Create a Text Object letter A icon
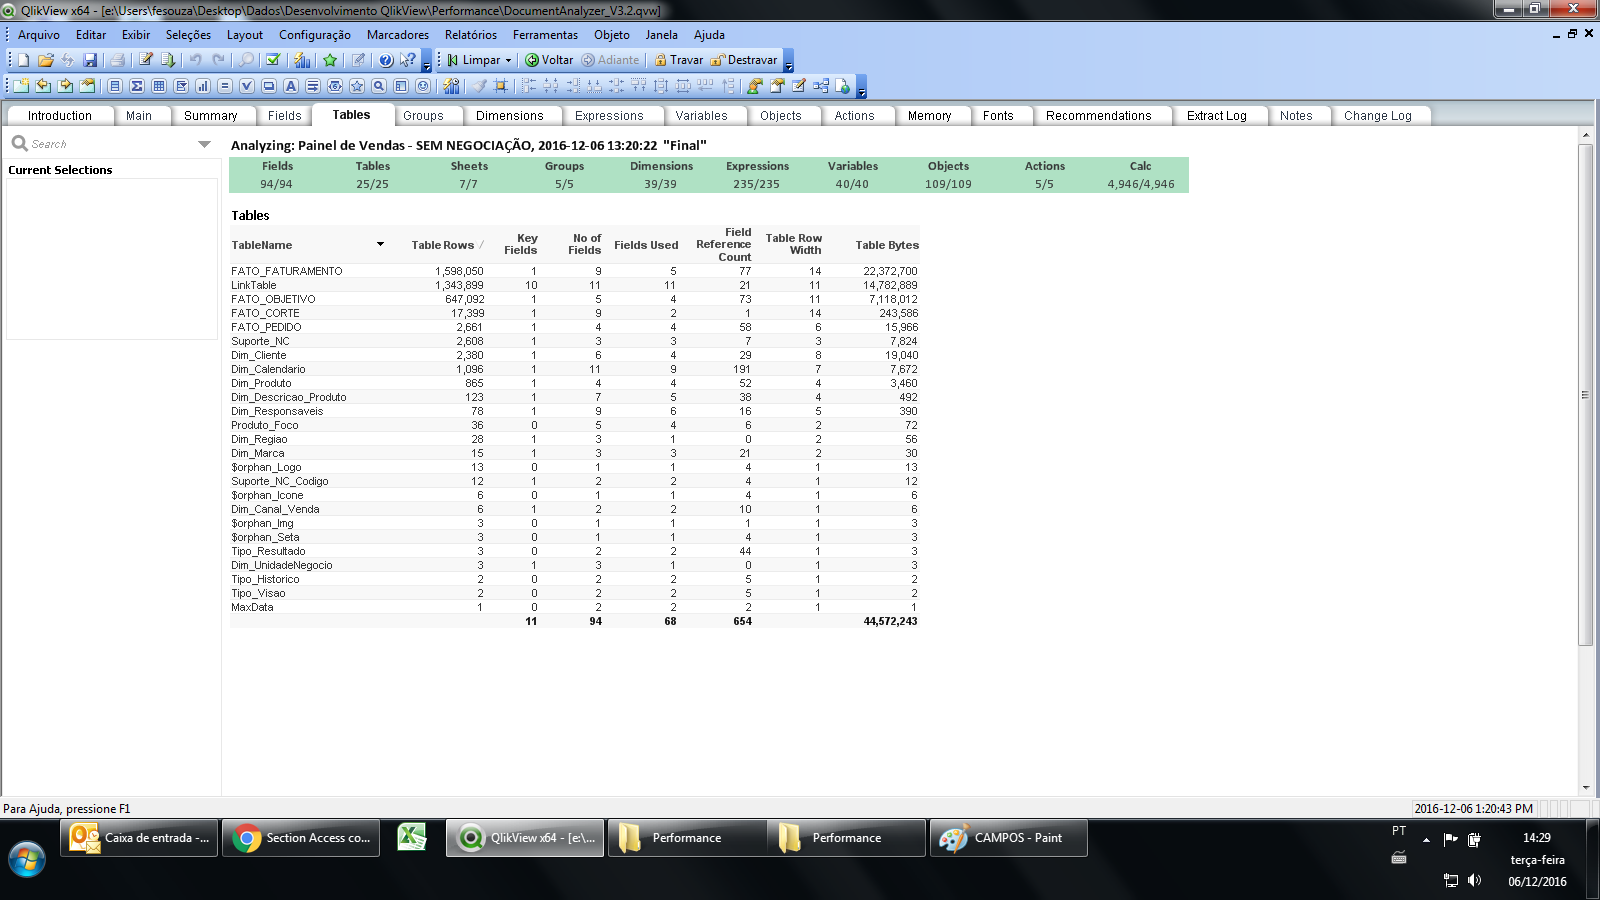 (x=291, y=86)
